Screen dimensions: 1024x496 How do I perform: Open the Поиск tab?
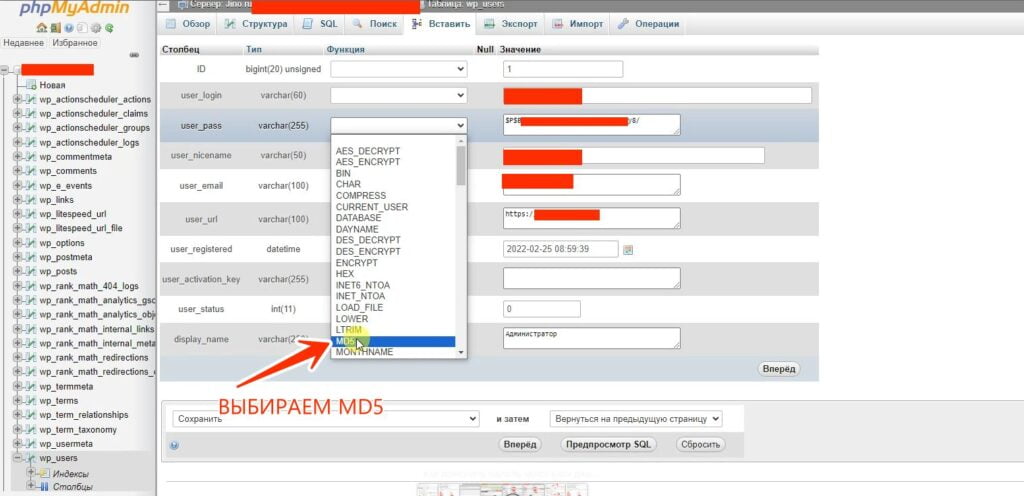[375, 24]
